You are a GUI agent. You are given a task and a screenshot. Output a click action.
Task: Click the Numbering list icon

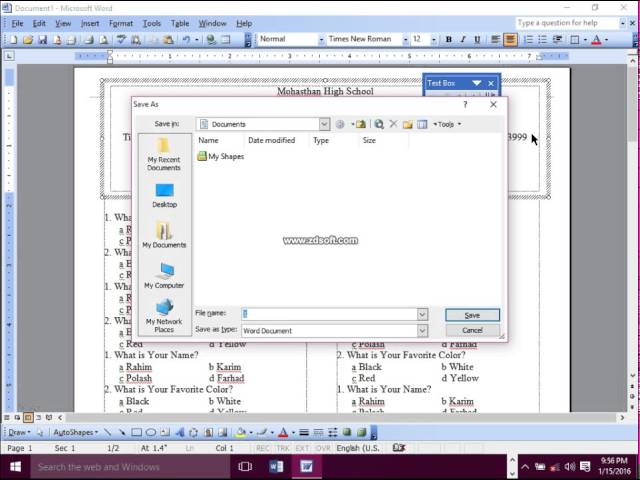(x=529, y=40)
